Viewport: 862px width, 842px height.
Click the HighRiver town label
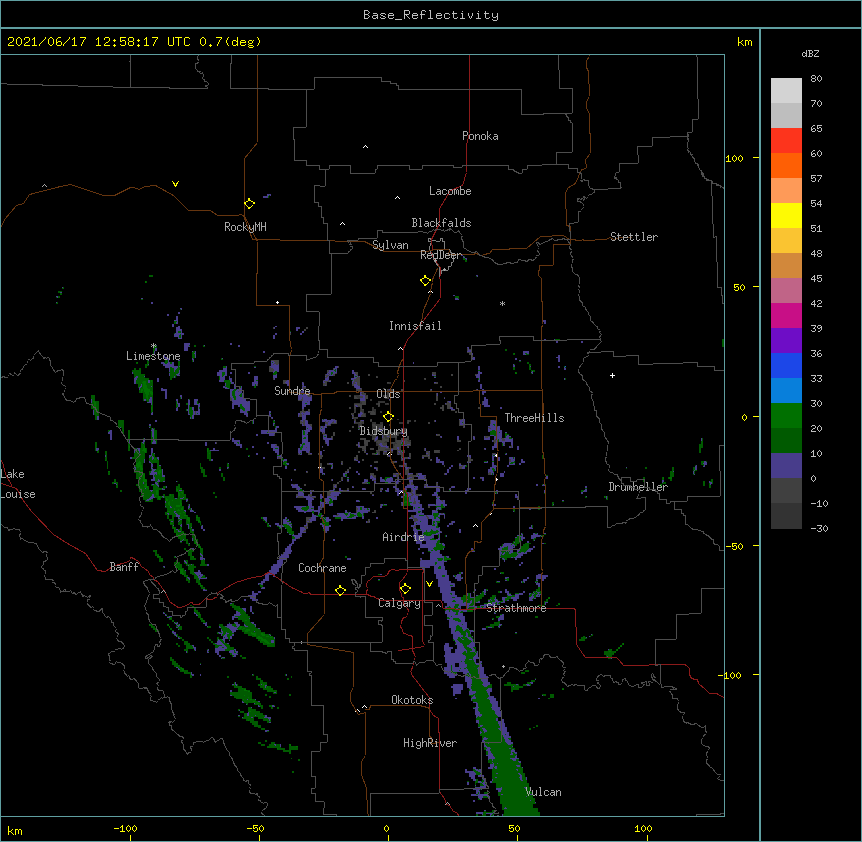(430, 743)
